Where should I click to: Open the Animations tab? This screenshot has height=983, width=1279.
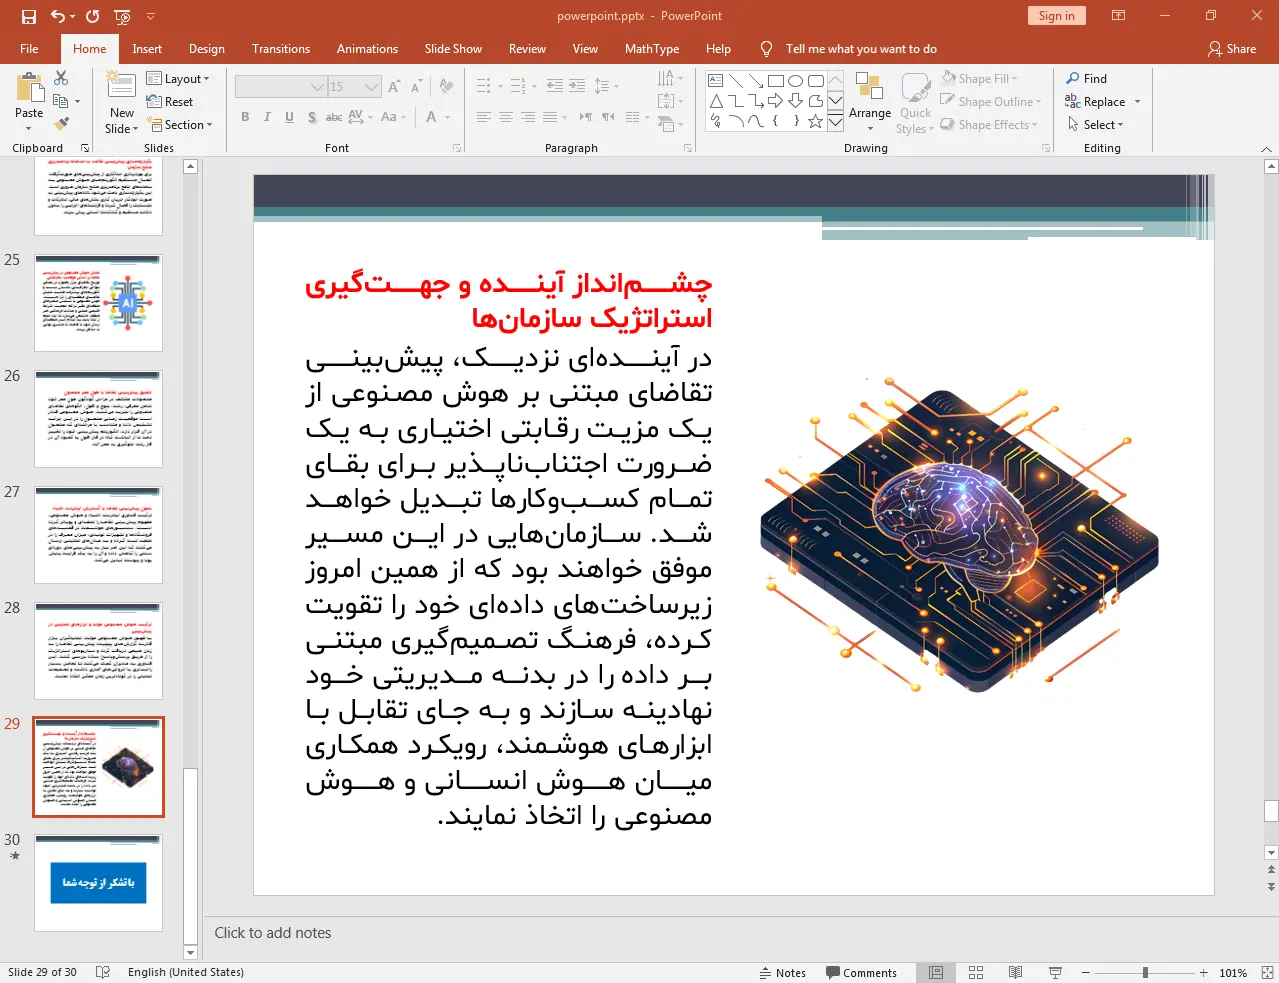367,48
